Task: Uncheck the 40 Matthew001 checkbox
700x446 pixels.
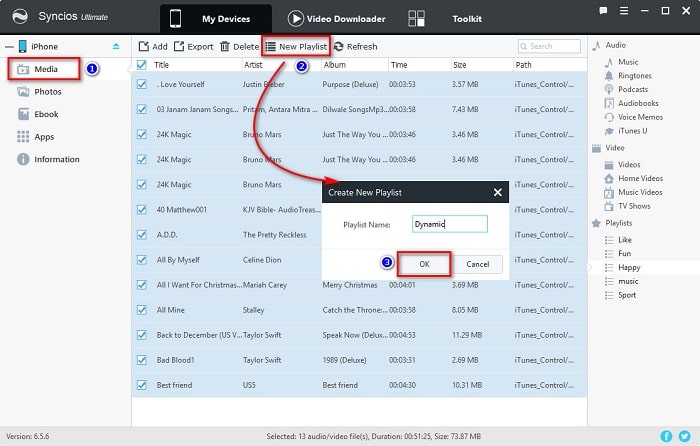Action: click(142, 209)
